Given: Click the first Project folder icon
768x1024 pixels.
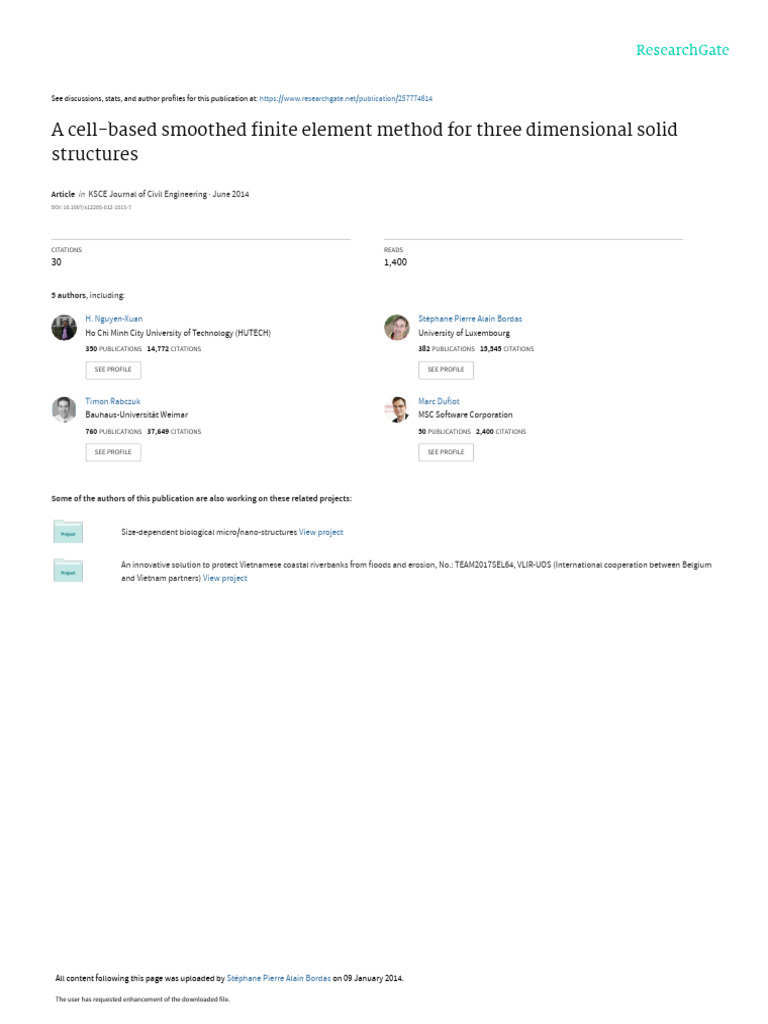Looking at the screenshot, I should [68, 531].
